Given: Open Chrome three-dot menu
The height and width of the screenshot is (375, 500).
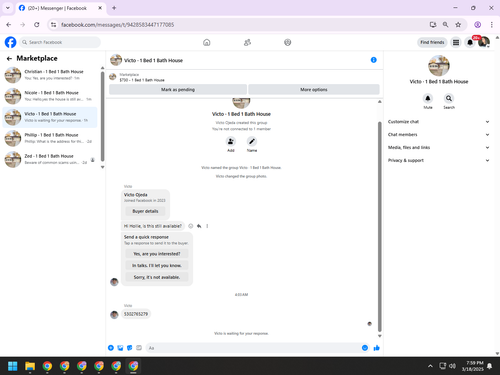Looking at the screenshot, I should coord(492,25).
